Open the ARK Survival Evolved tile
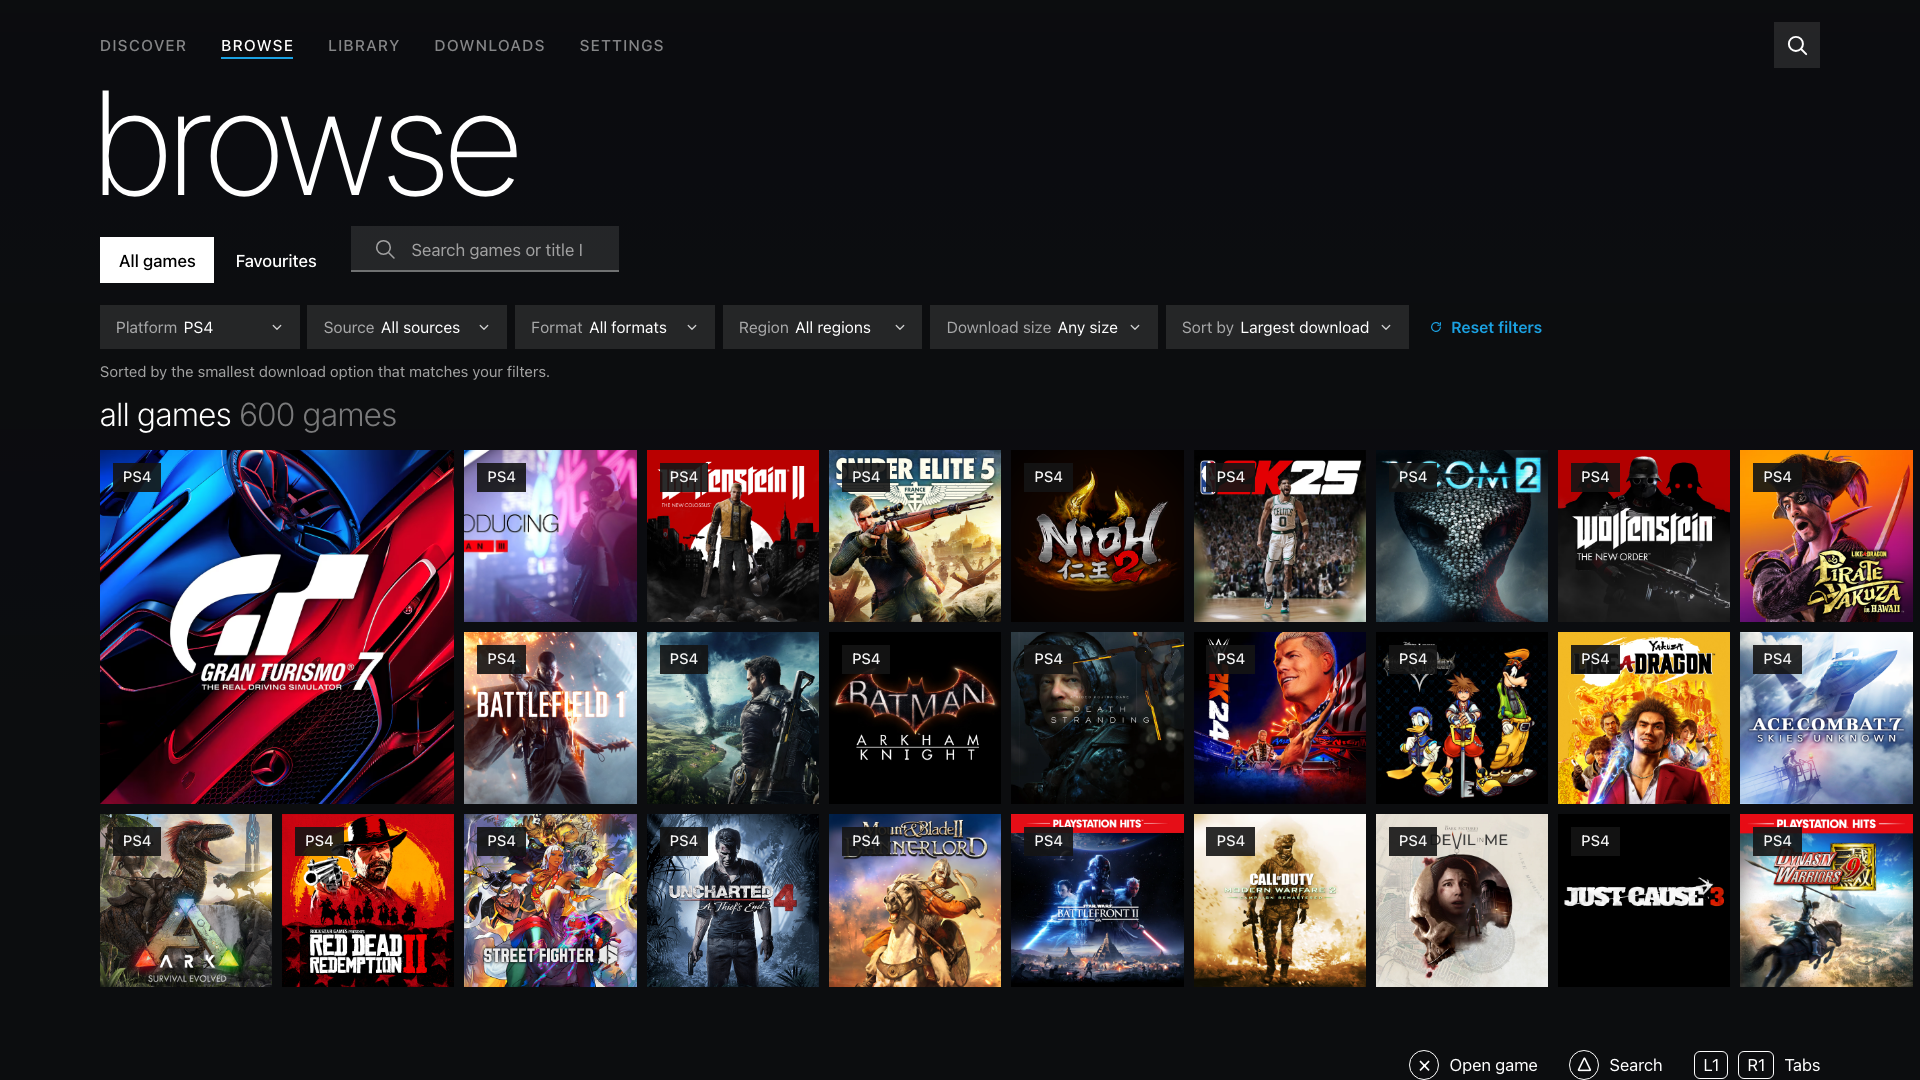The width and height of the screenshot is (1920, 1080). click(186, 900)
